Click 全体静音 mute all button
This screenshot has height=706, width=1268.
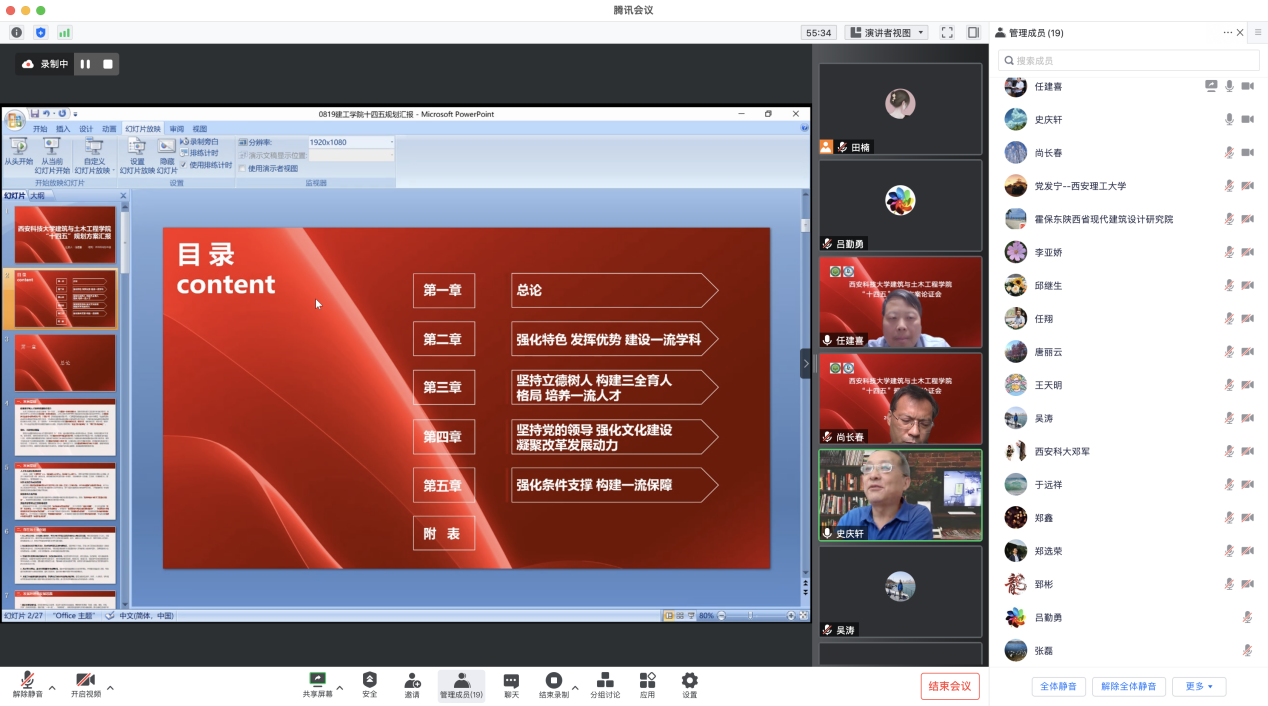(1058, 686)
